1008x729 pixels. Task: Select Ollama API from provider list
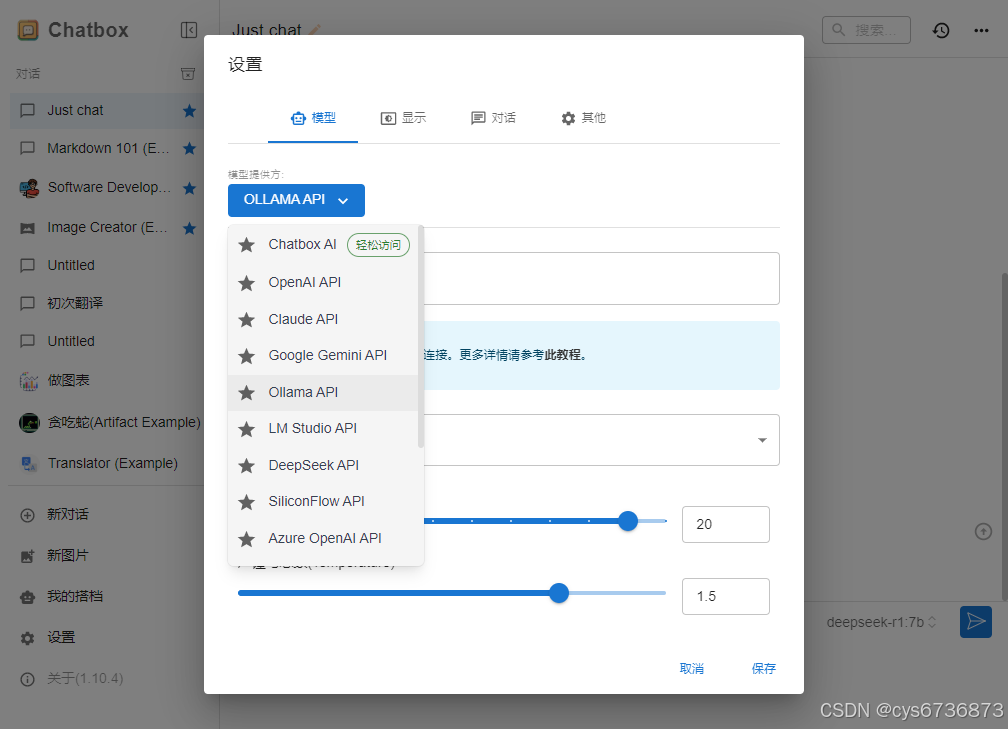point(323,392)
